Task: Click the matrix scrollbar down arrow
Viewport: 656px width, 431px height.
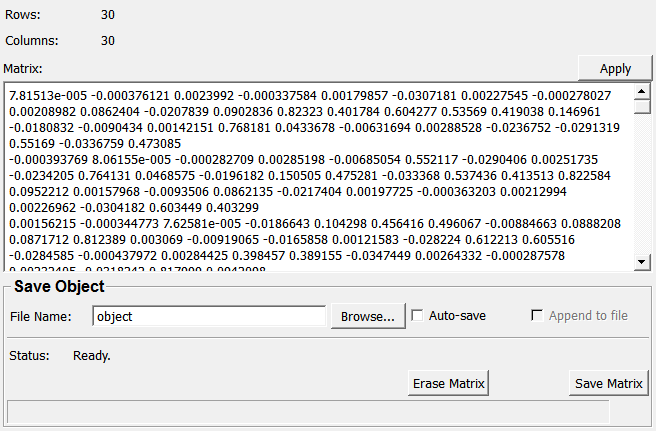Action: (x=643, y=262)
